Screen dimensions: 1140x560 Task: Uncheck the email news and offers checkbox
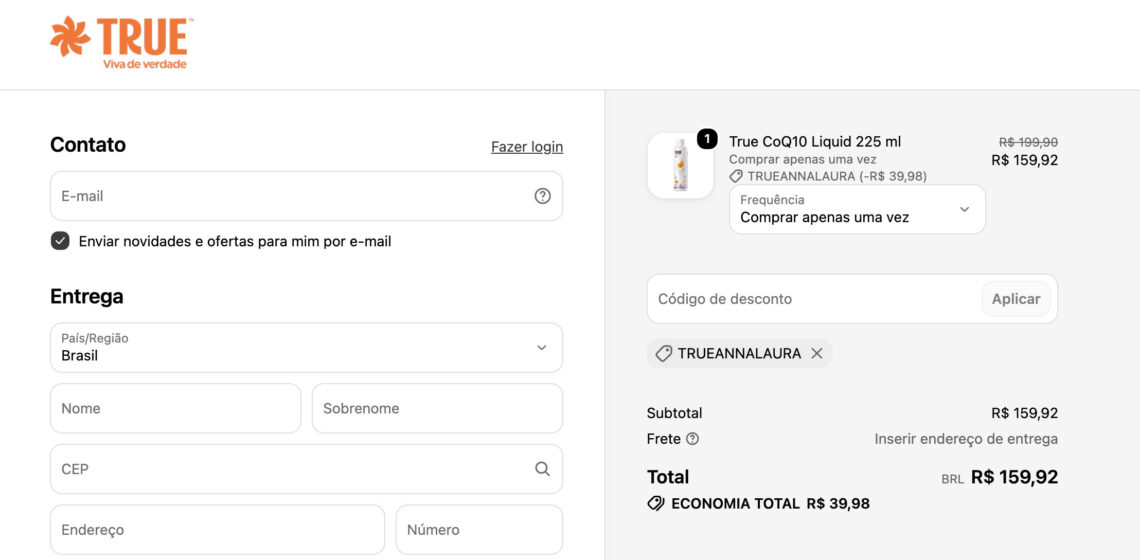pyautogui.click(x=60, y=241)
